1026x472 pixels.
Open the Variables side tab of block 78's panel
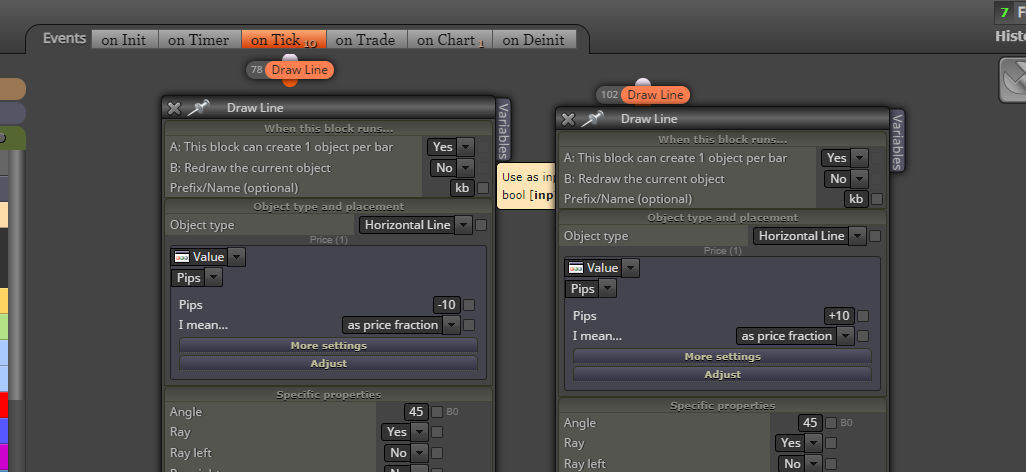(503, 129)
